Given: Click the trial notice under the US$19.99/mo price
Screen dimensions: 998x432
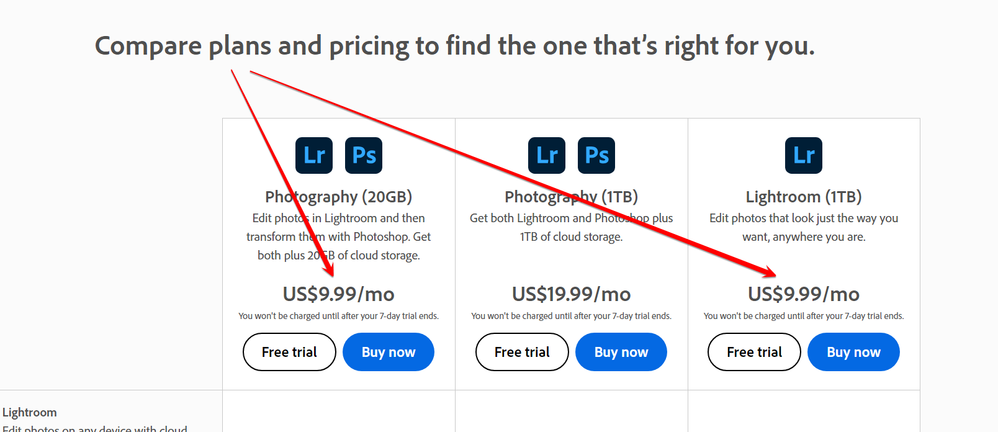Looking at the screenshot, I should pyautogui.click(x=571, y=316).
